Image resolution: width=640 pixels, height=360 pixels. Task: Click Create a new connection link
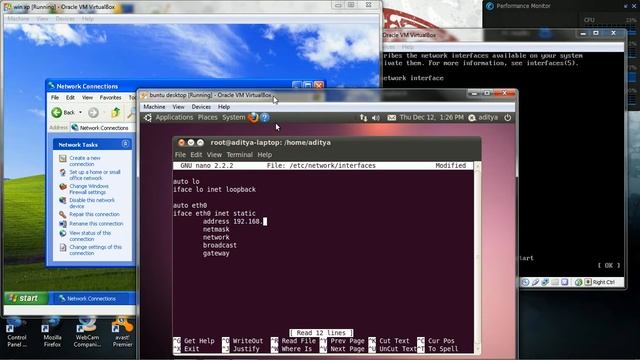pos(85,161)
